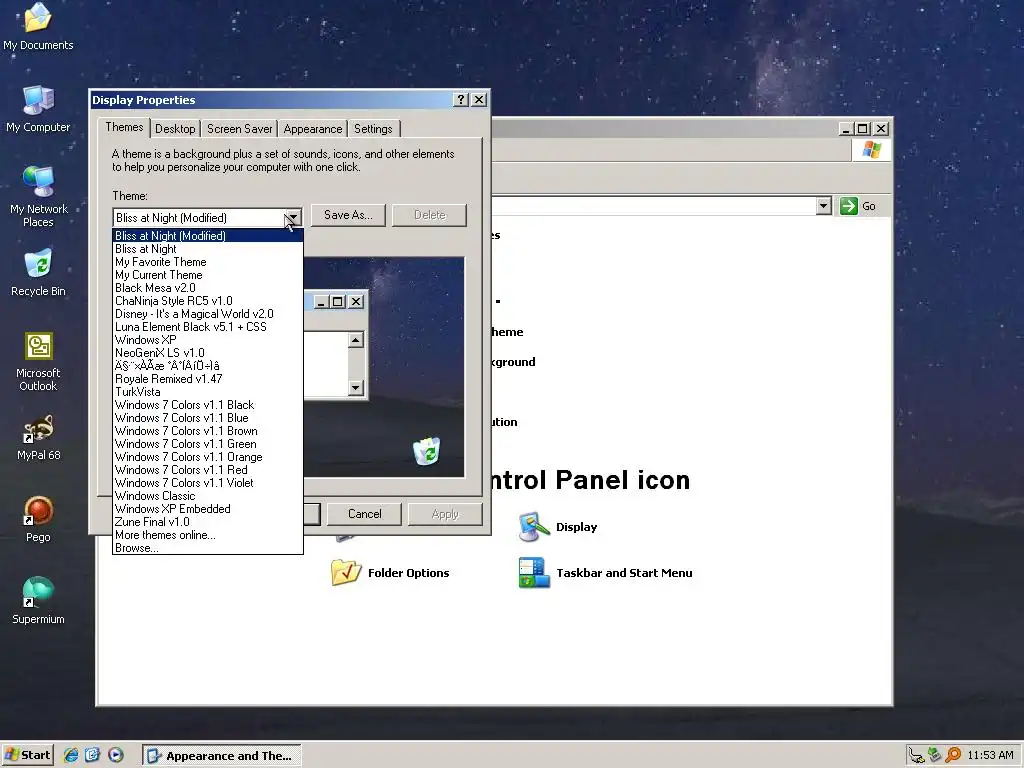
Task: Click the green Go arrow button
Action: tap(848, 206)
